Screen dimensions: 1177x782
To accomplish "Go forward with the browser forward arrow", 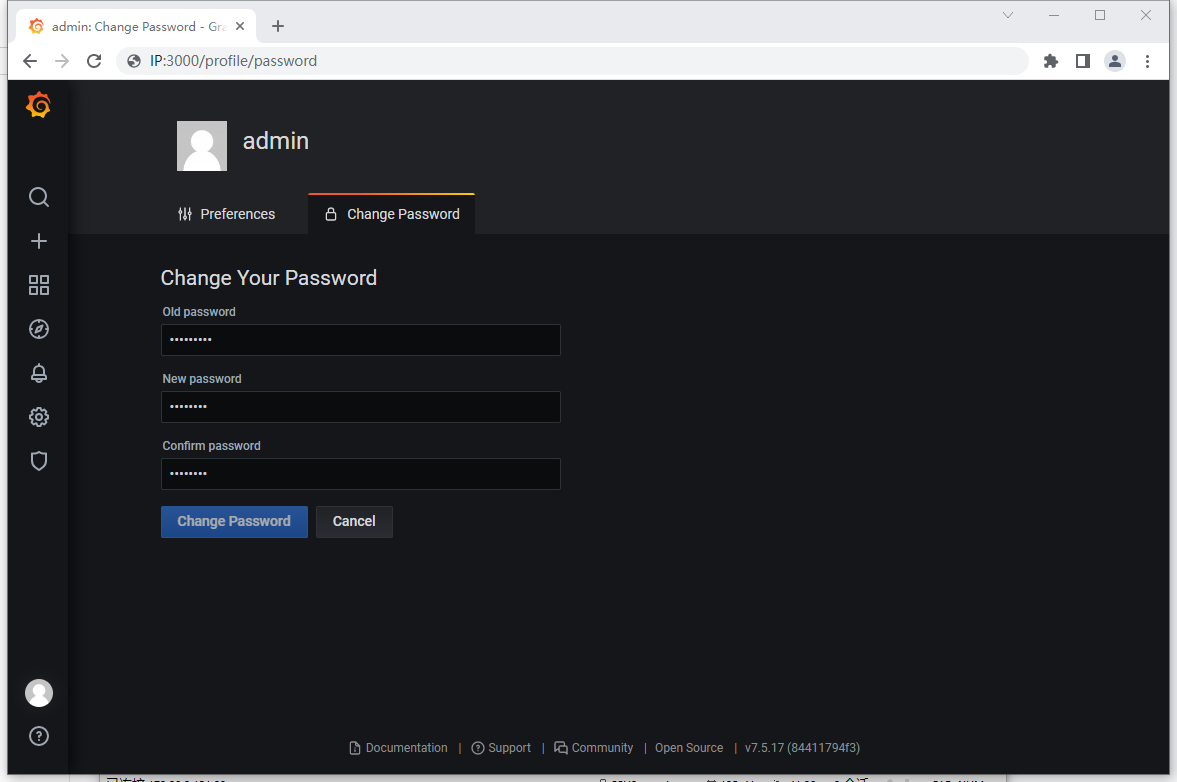I will tap(62, 61).
